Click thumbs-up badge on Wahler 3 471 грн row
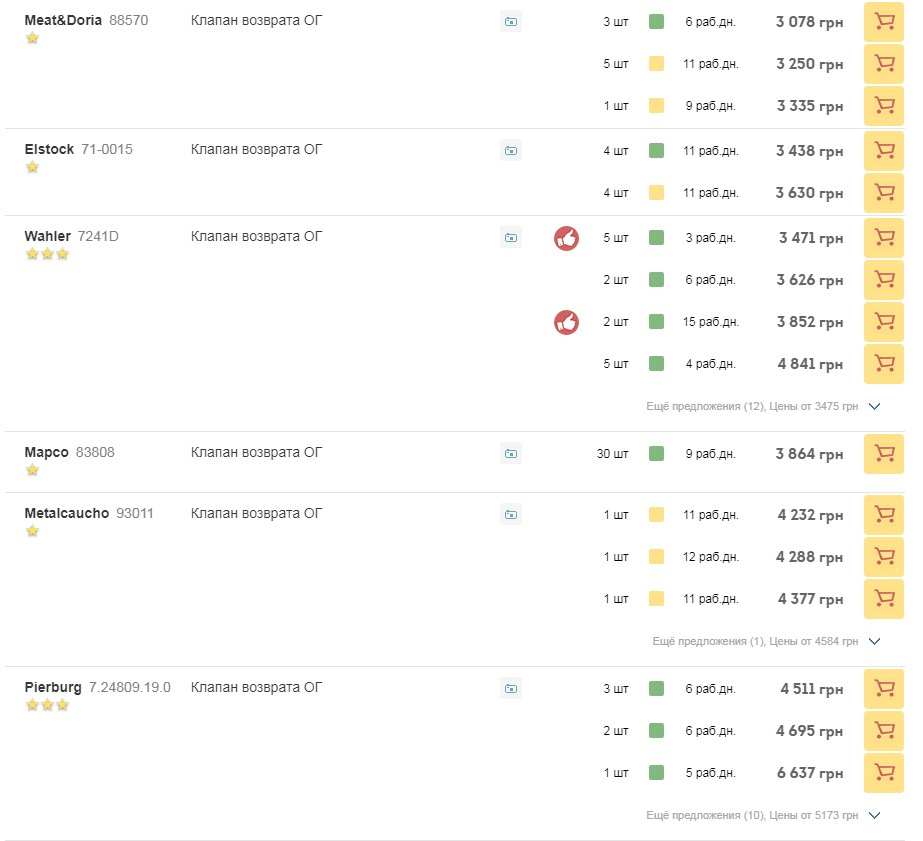The width and height of the screenshot is (923, 841). tap(566, 238)
